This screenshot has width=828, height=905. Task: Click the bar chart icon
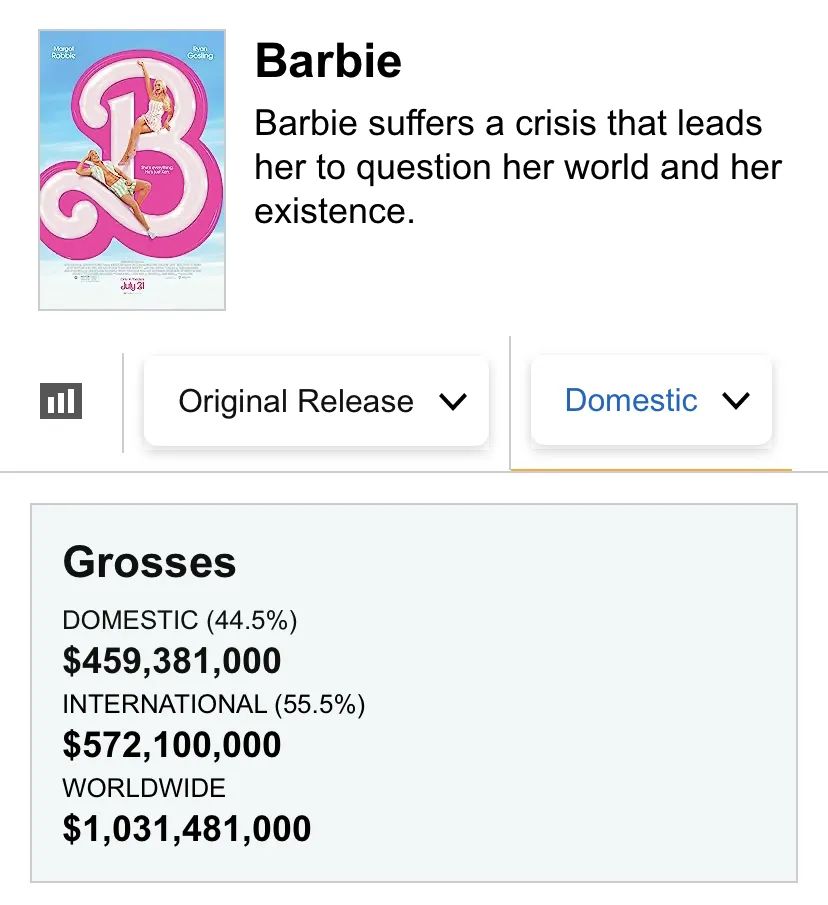61,401
